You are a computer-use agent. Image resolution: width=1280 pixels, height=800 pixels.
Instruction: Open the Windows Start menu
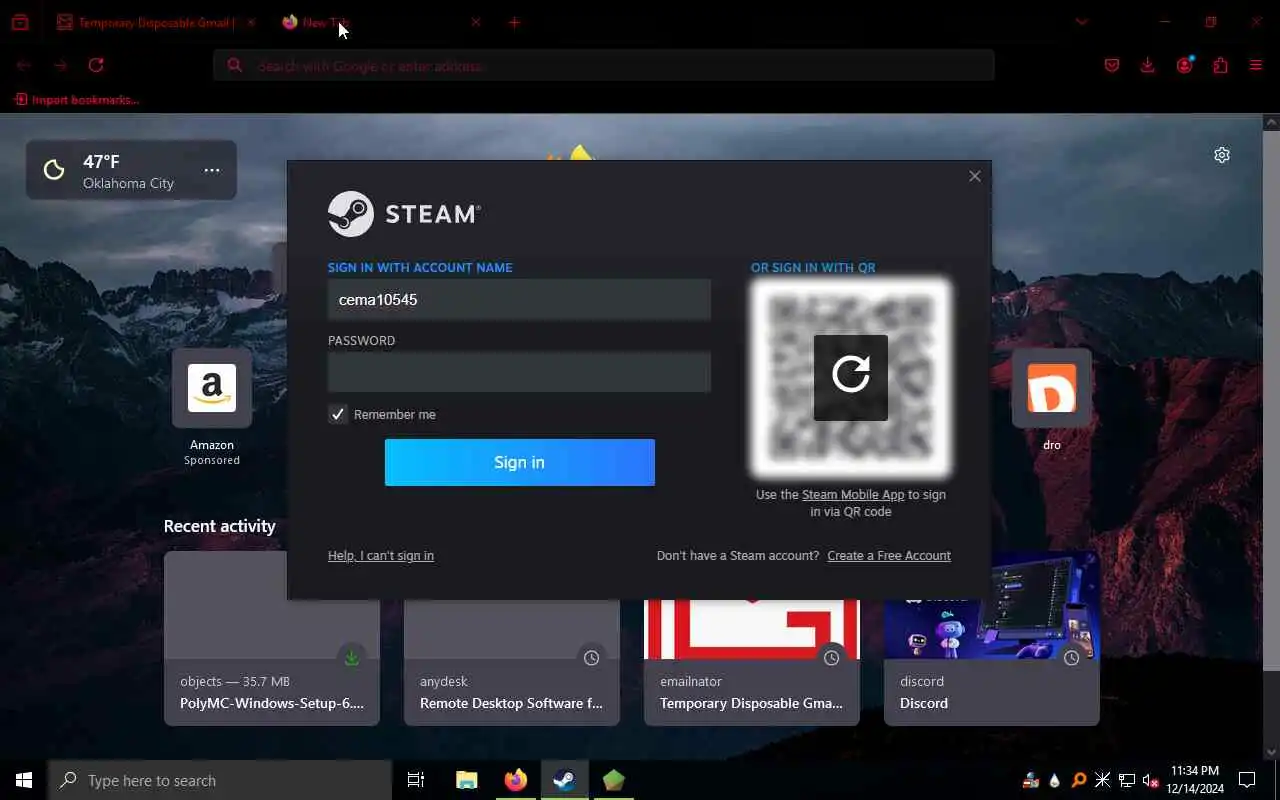pos(24,780)
